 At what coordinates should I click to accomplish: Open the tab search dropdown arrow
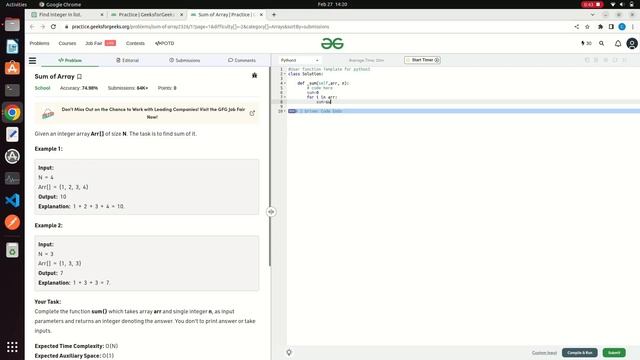click(x=592, y=15)
